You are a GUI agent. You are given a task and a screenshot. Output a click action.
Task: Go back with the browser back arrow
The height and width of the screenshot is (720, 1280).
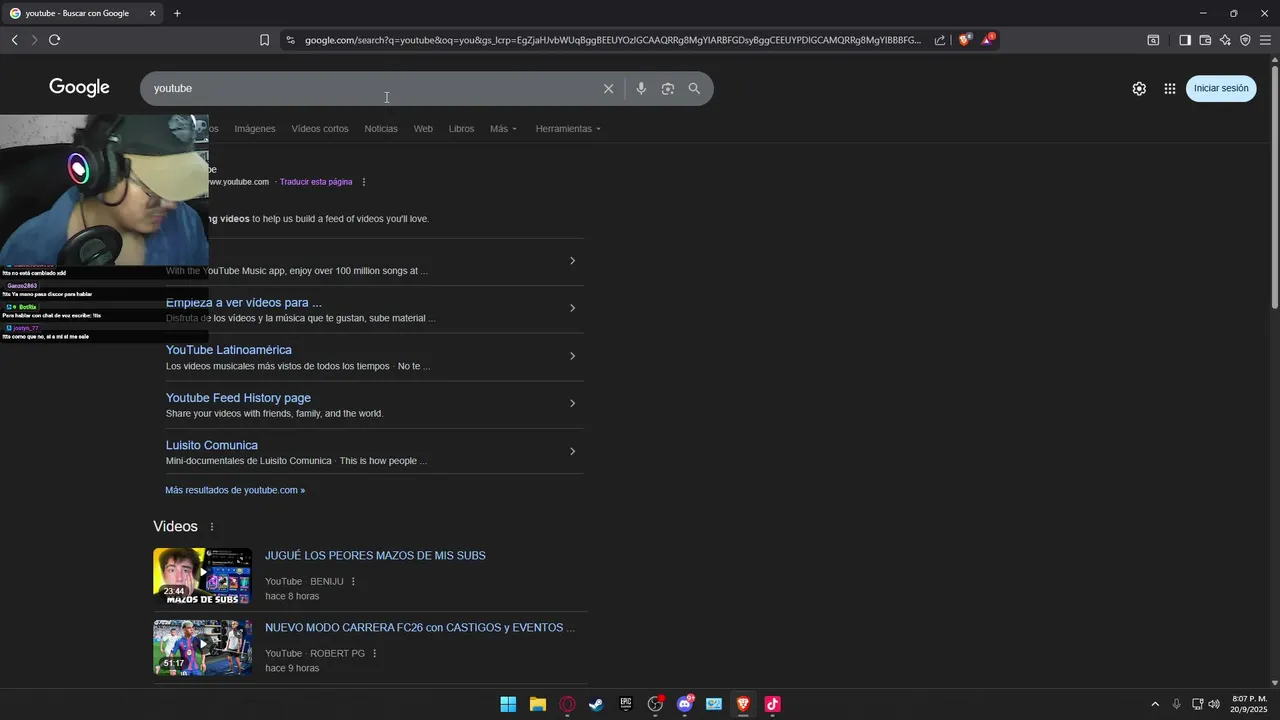click(14, 40)
